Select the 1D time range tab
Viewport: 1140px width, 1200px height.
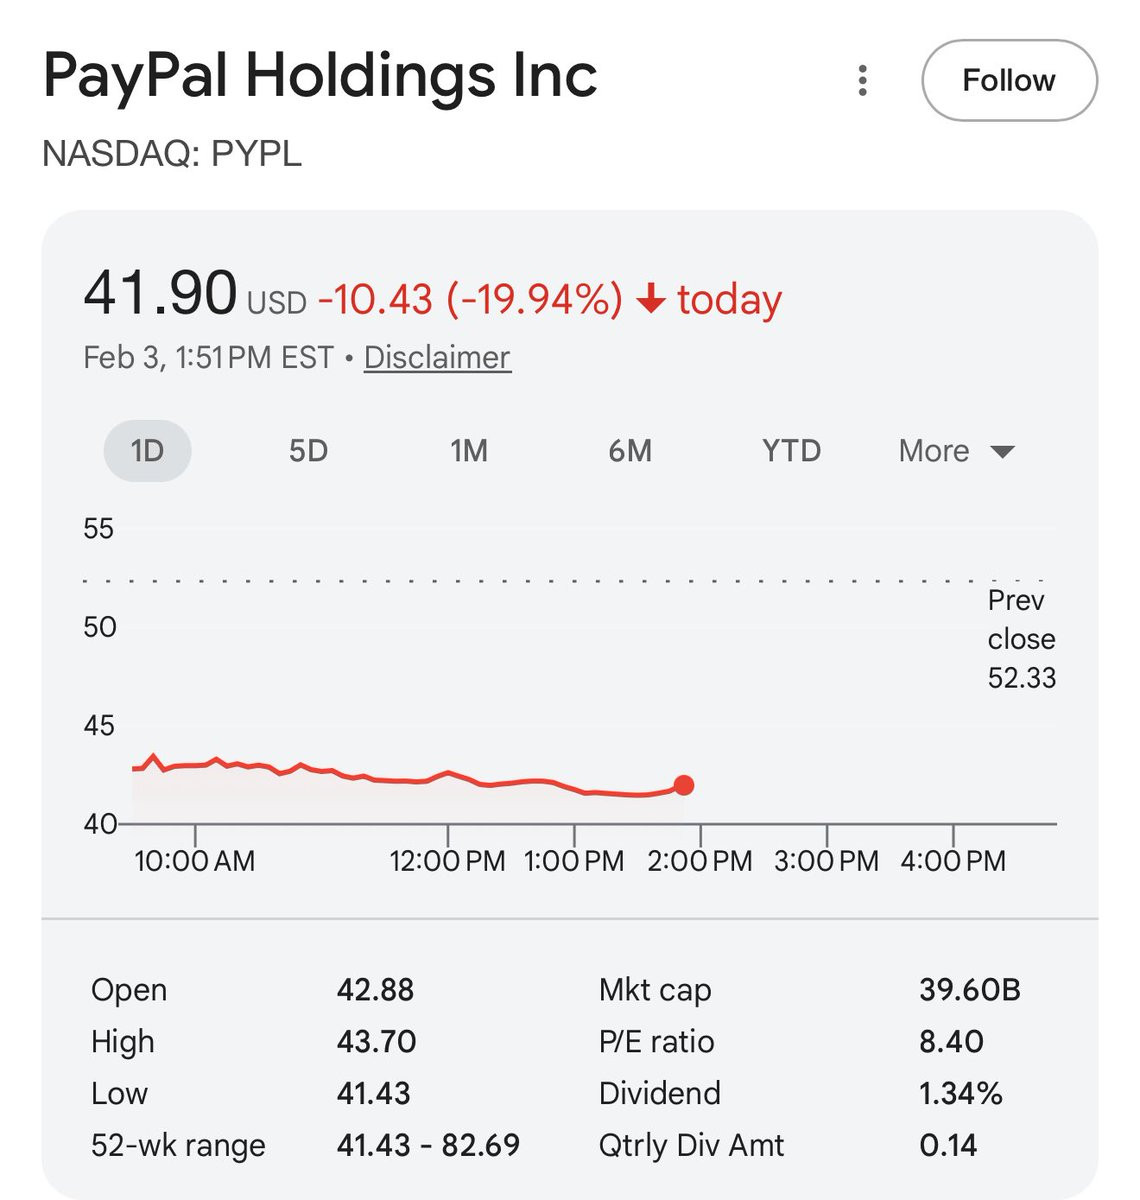click(147, 451)
